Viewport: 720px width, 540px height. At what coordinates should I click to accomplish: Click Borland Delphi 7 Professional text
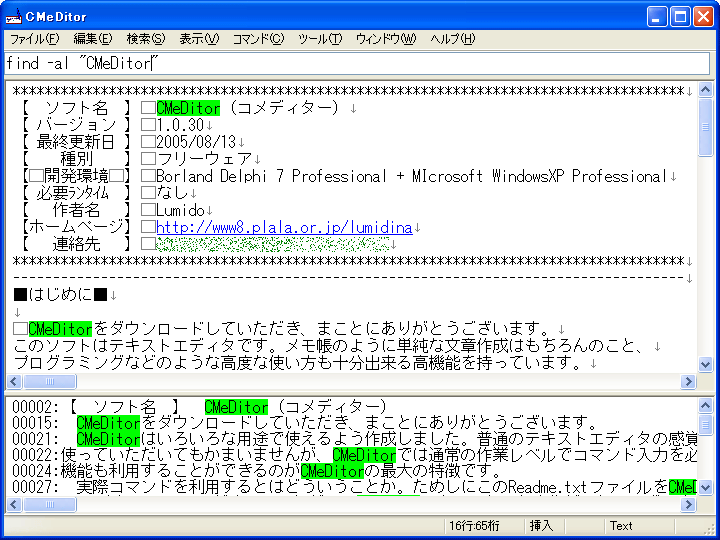[271, 176]
